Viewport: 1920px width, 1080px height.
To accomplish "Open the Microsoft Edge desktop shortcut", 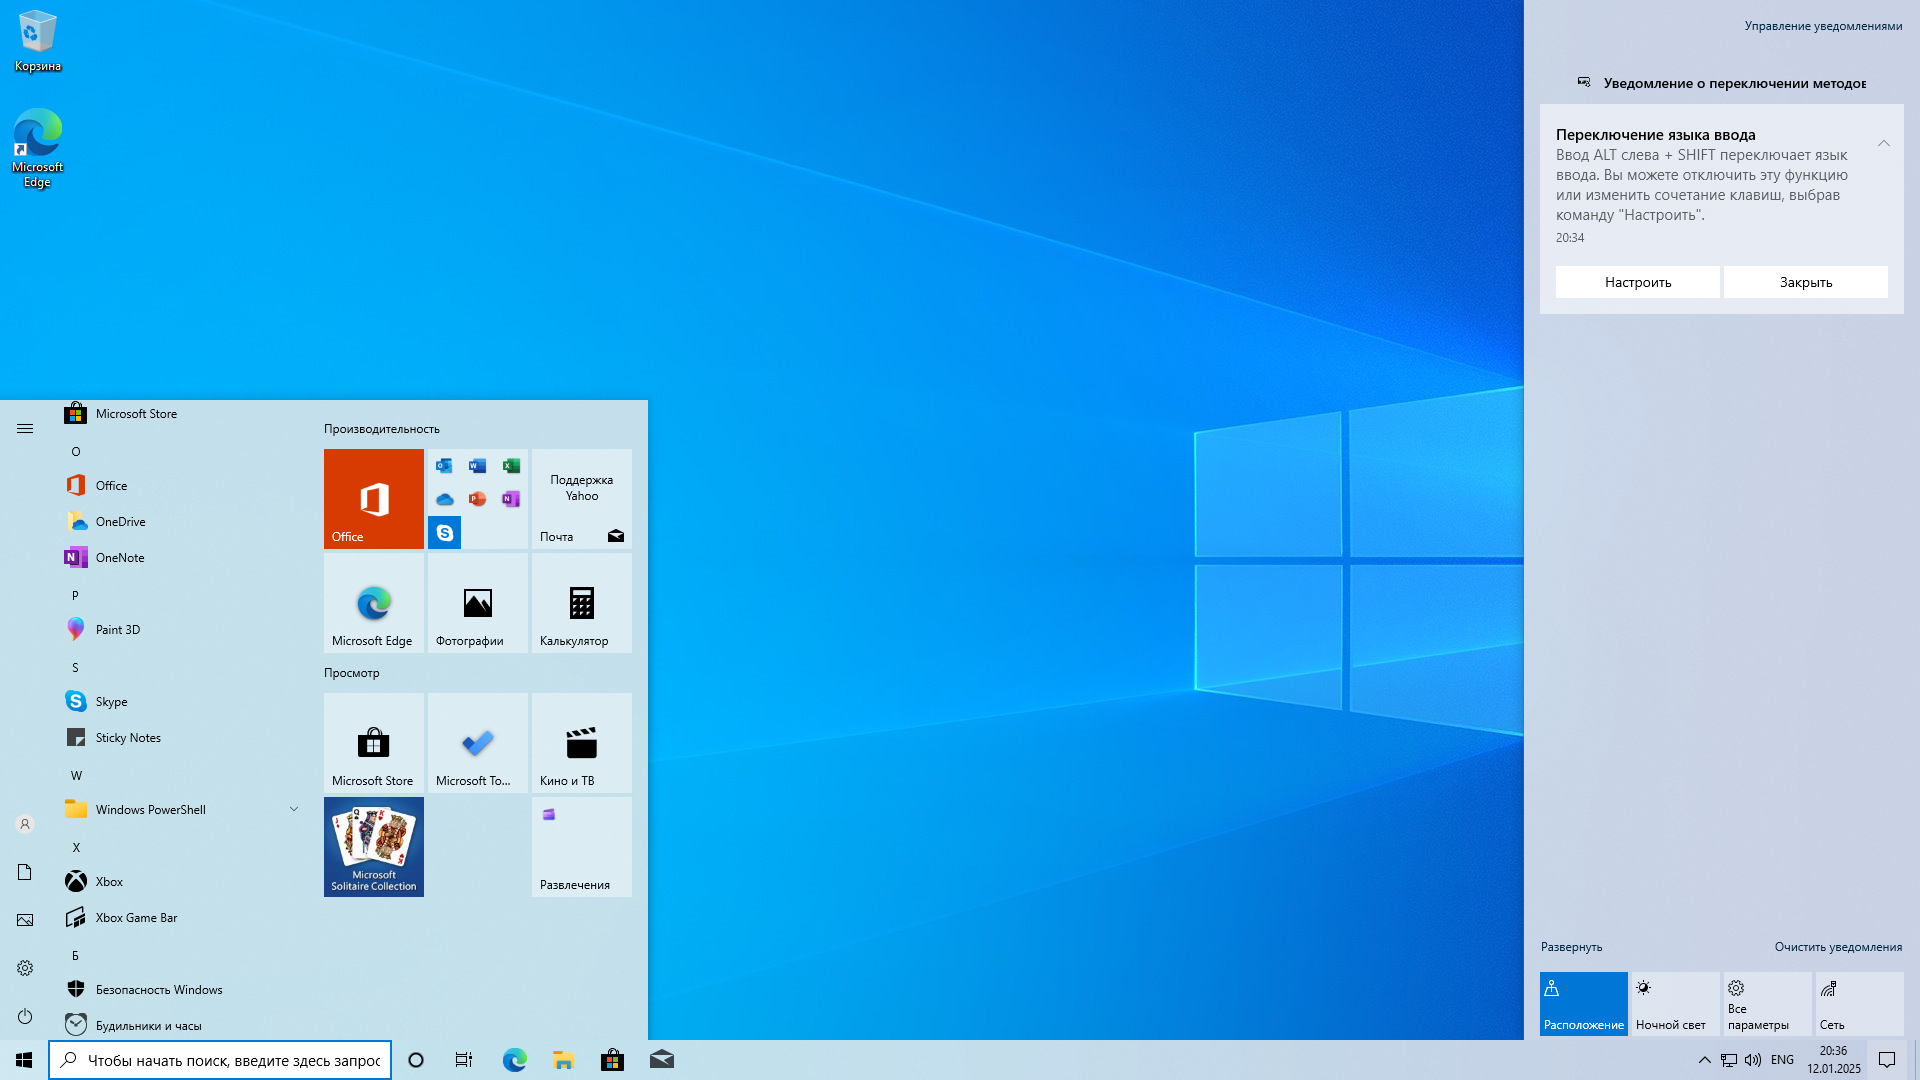I will [x=37, y=148].
